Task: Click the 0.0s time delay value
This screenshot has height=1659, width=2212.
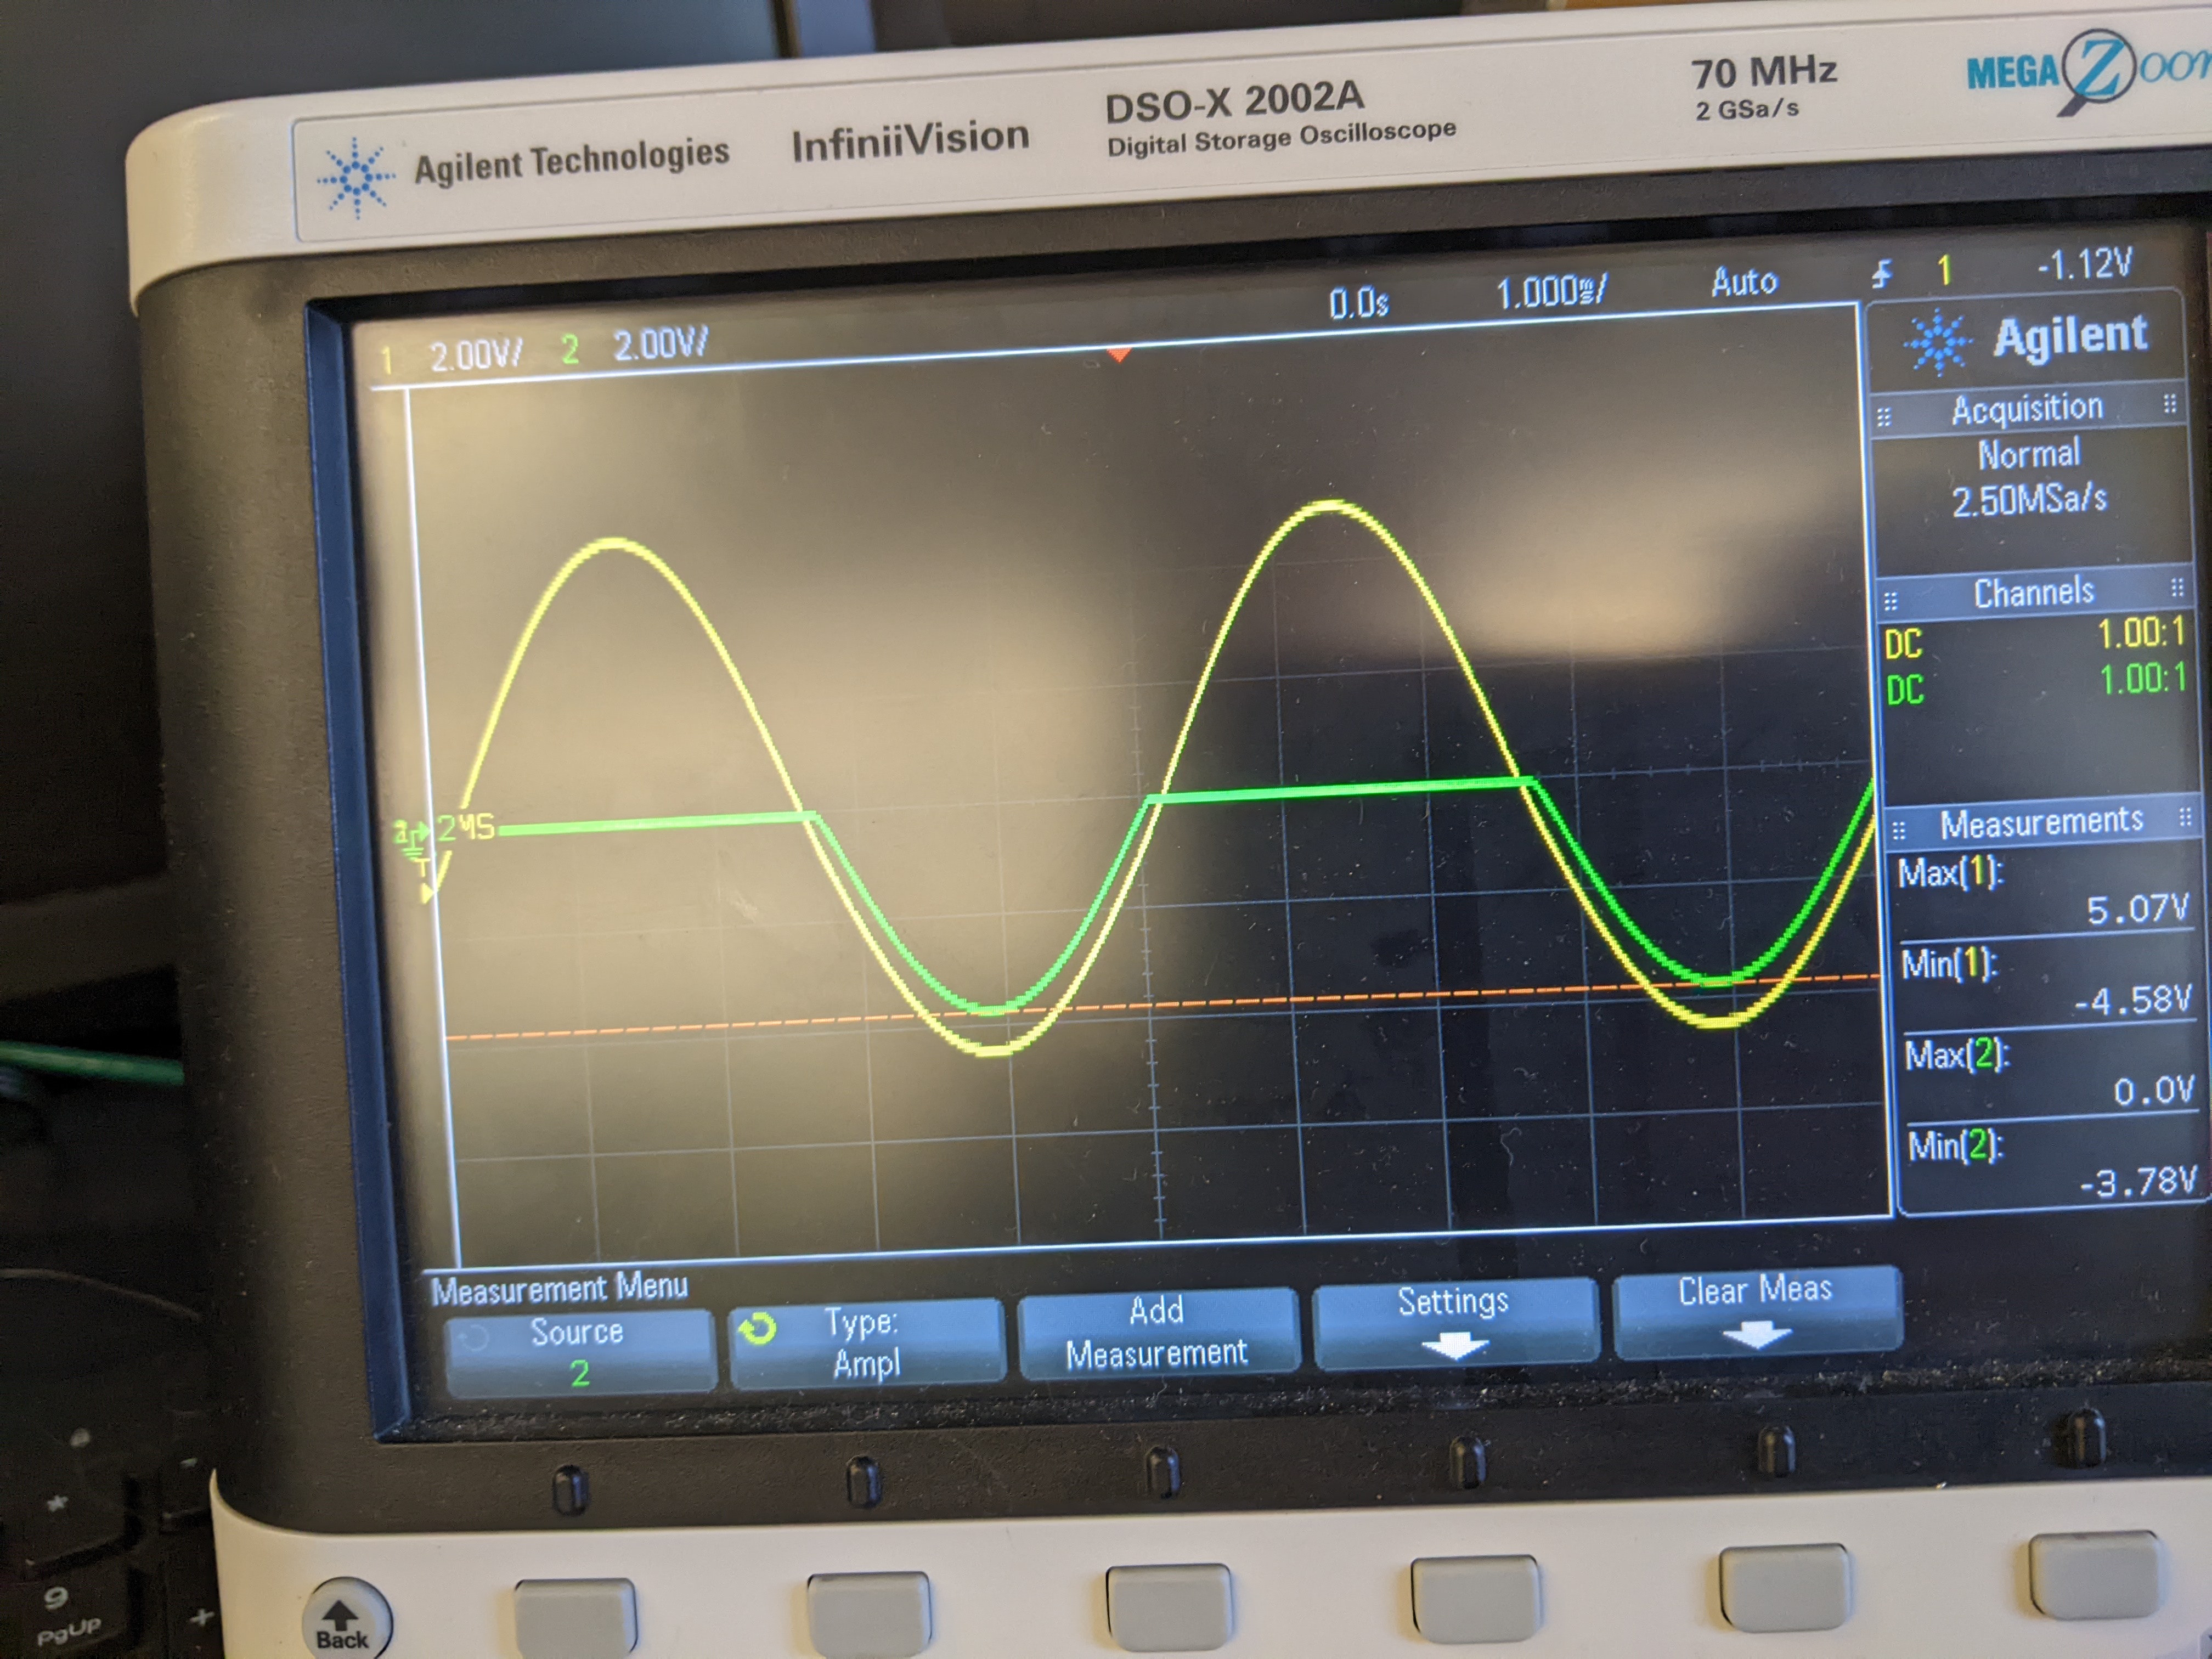Action: pyautogui.click(x=1359, y=303)
